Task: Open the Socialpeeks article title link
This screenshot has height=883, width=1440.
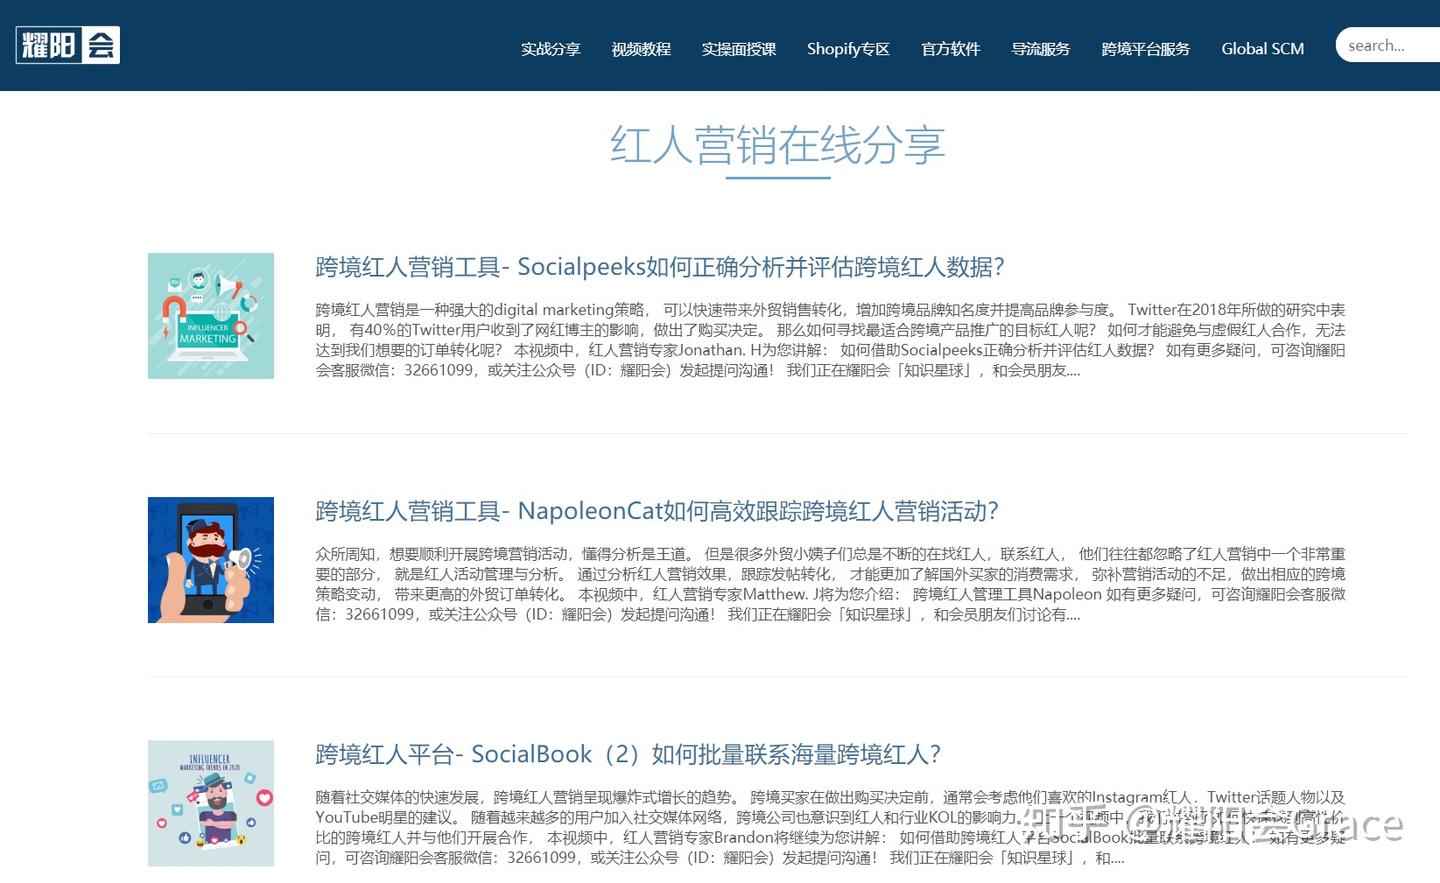Action: point(660,267)
